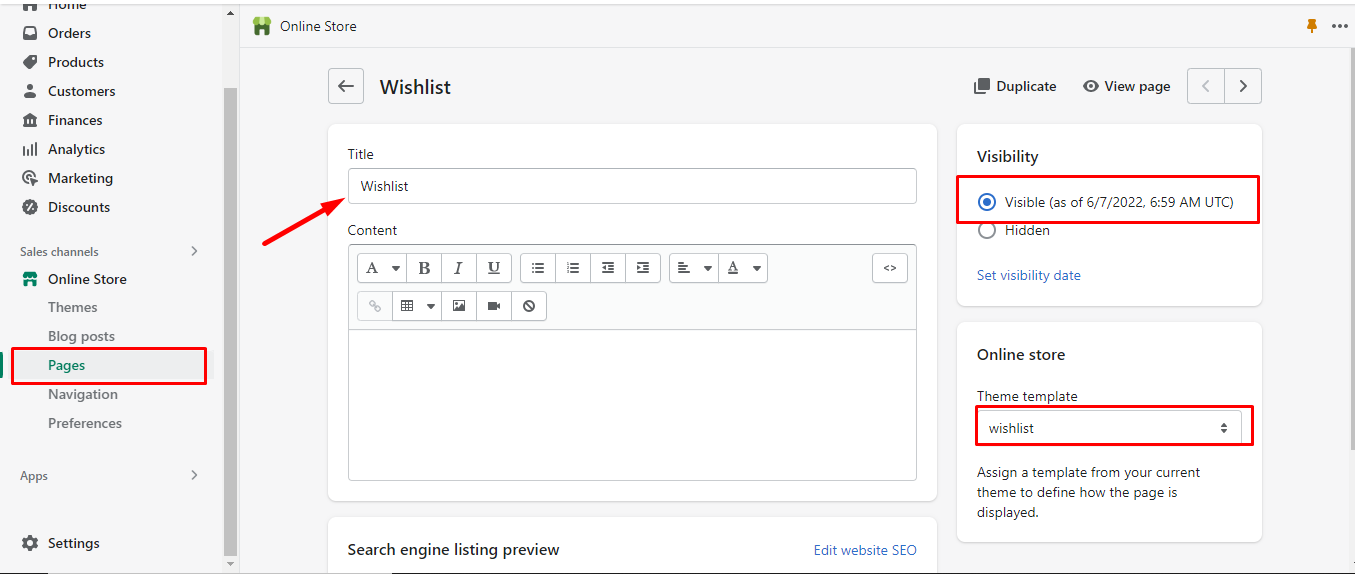Open Navigation under Online Store

click(83, 394)
